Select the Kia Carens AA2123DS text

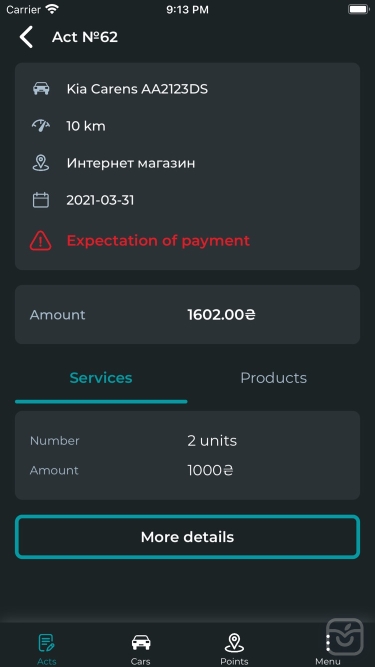pyautogui.click(x=137, y=89)
